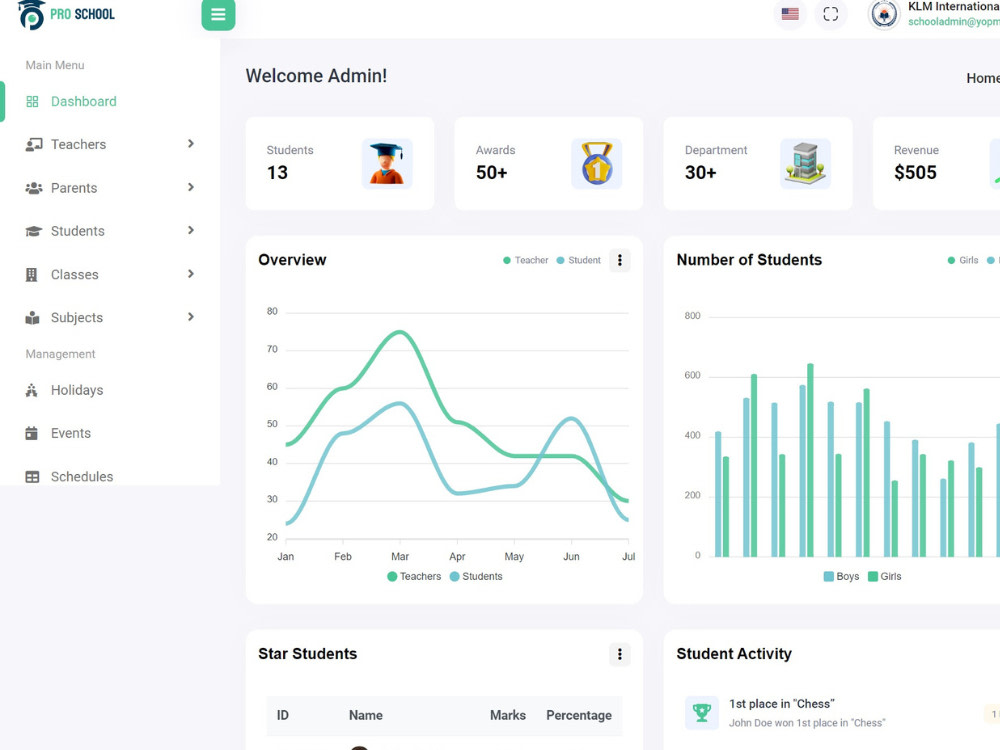The width and height of the screenshot is (1000, 750).
Task: Click the Teacher legend dot in Overview header
Action: (507, 260)
